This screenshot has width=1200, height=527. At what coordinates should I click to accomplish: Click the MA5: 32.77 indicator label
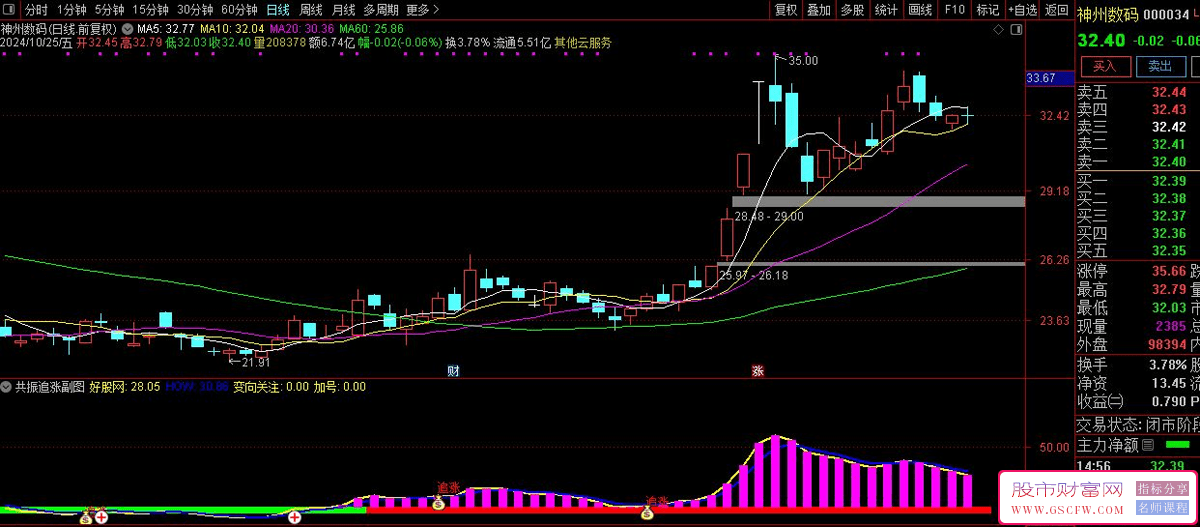165,28
